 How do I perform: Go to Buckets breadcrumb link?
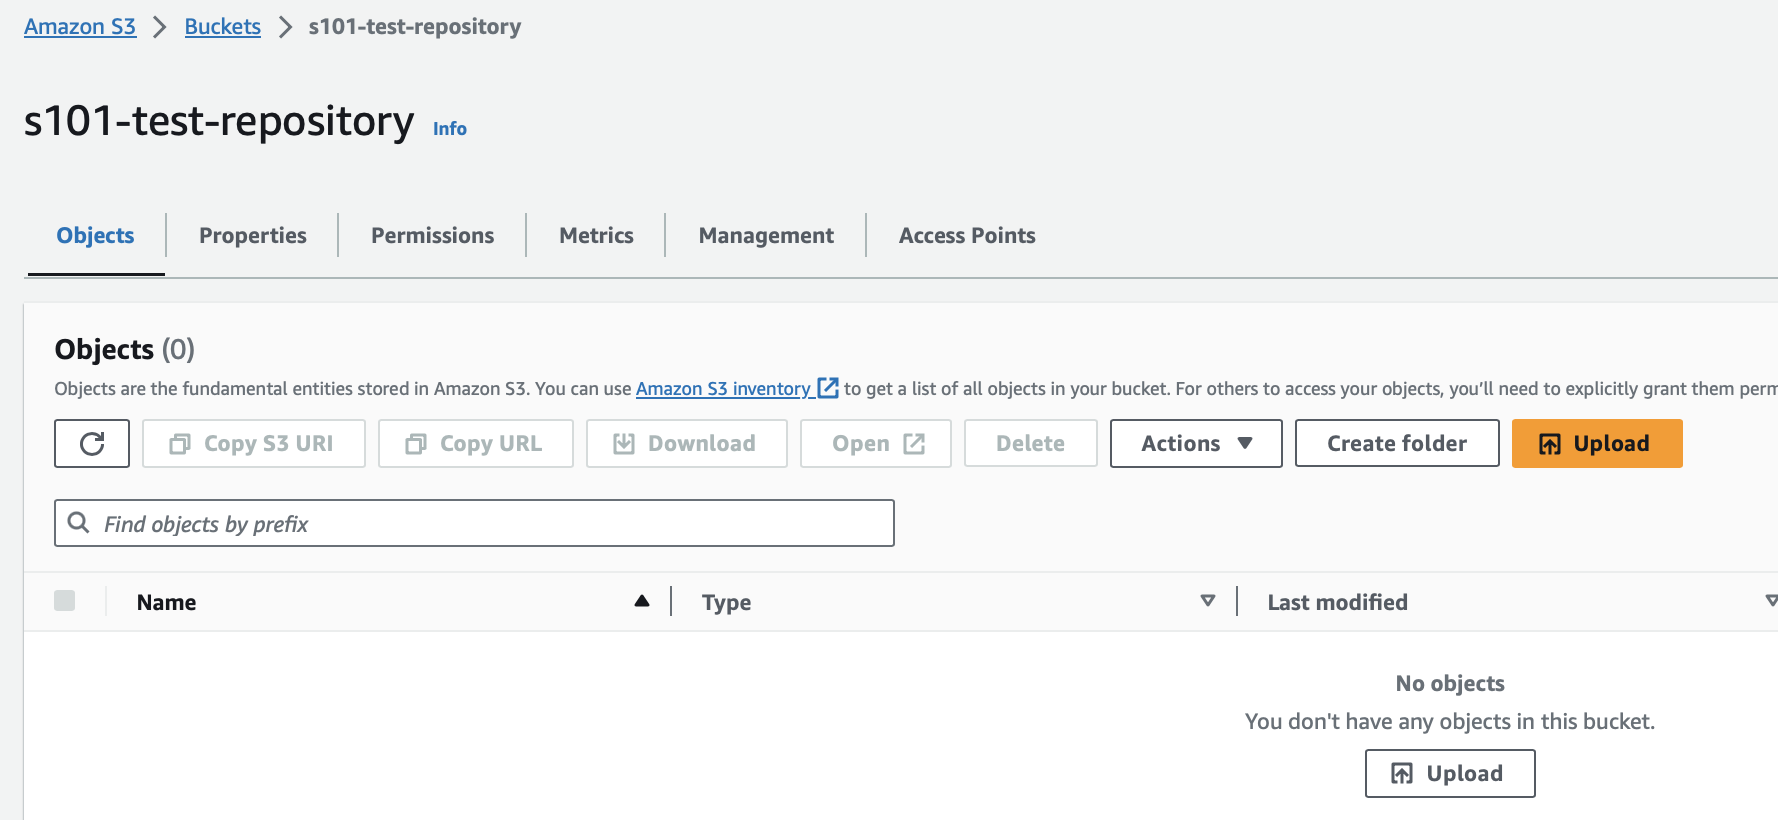coord(223,27)
